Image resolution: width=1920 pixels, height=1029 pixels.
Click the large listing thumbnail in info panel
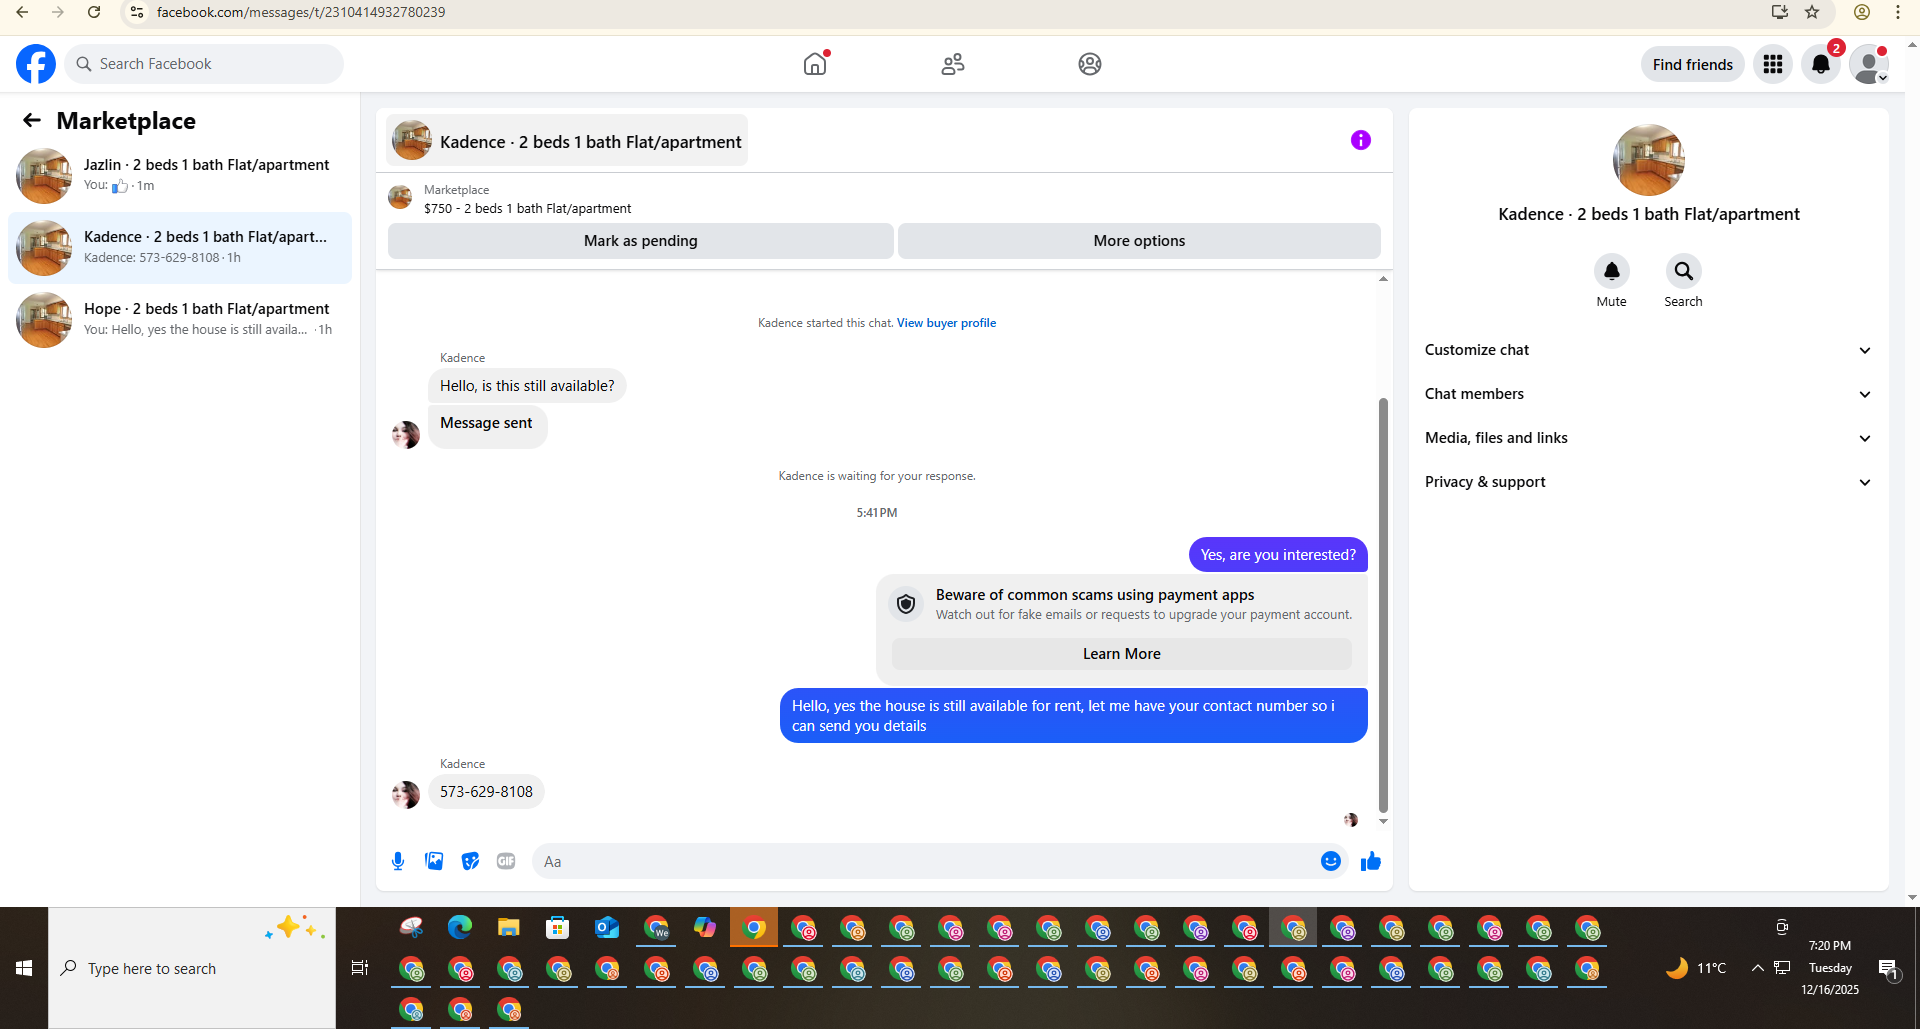1649,160
